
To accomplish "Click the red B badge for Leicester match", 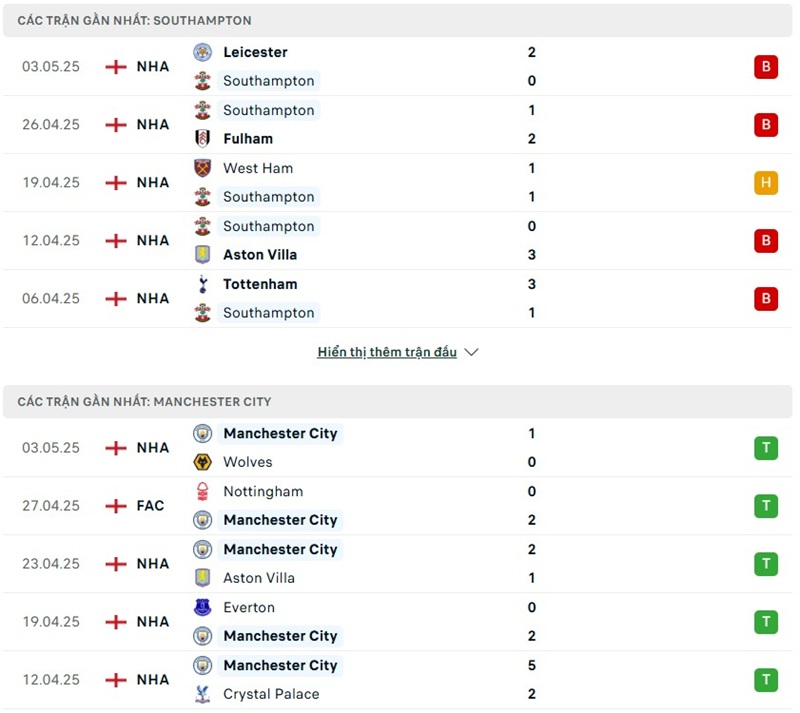I will (766, 67).
